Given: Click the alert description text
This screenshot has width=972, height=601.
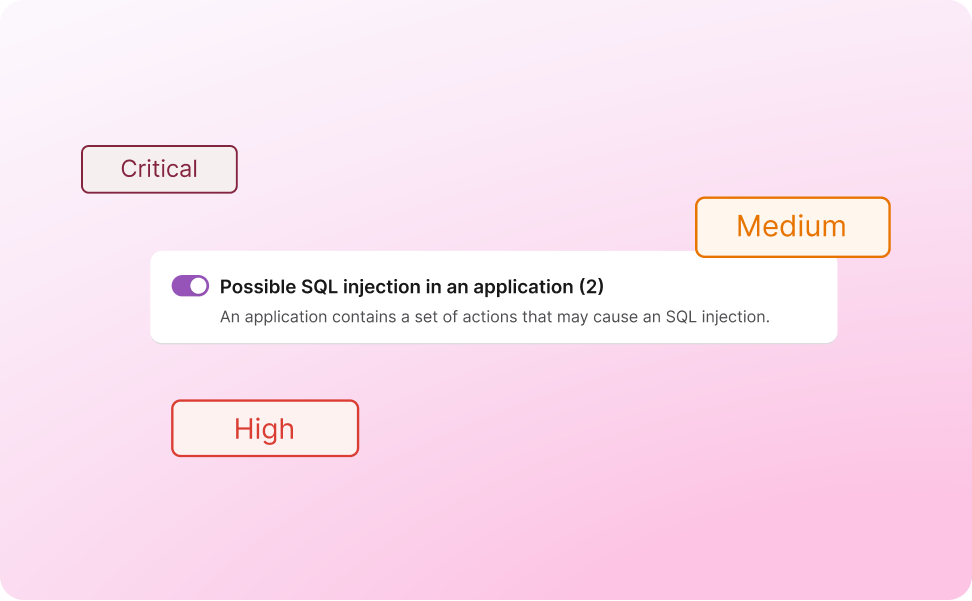Looking at the screenshot, I should (494, 317).
